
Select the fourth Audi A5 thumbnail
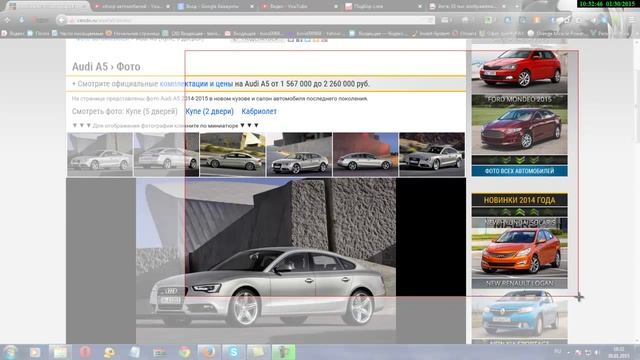point(299,154)
